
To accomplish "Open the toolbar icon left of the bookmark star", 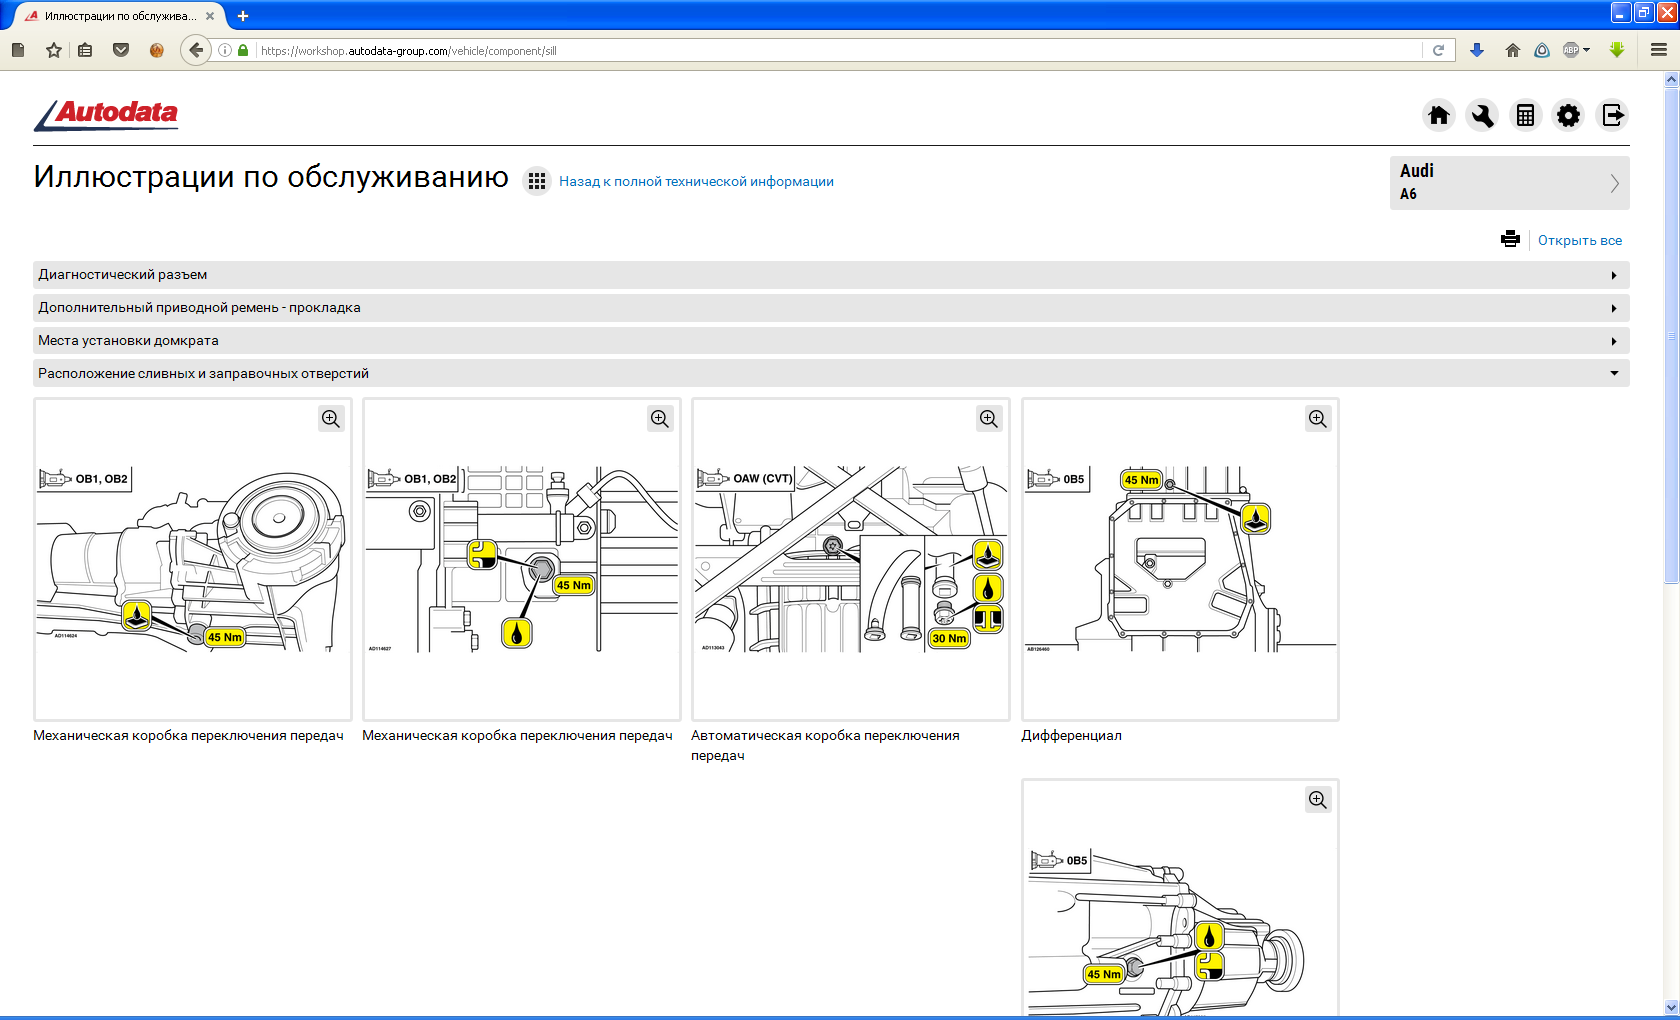I will 18,50.
